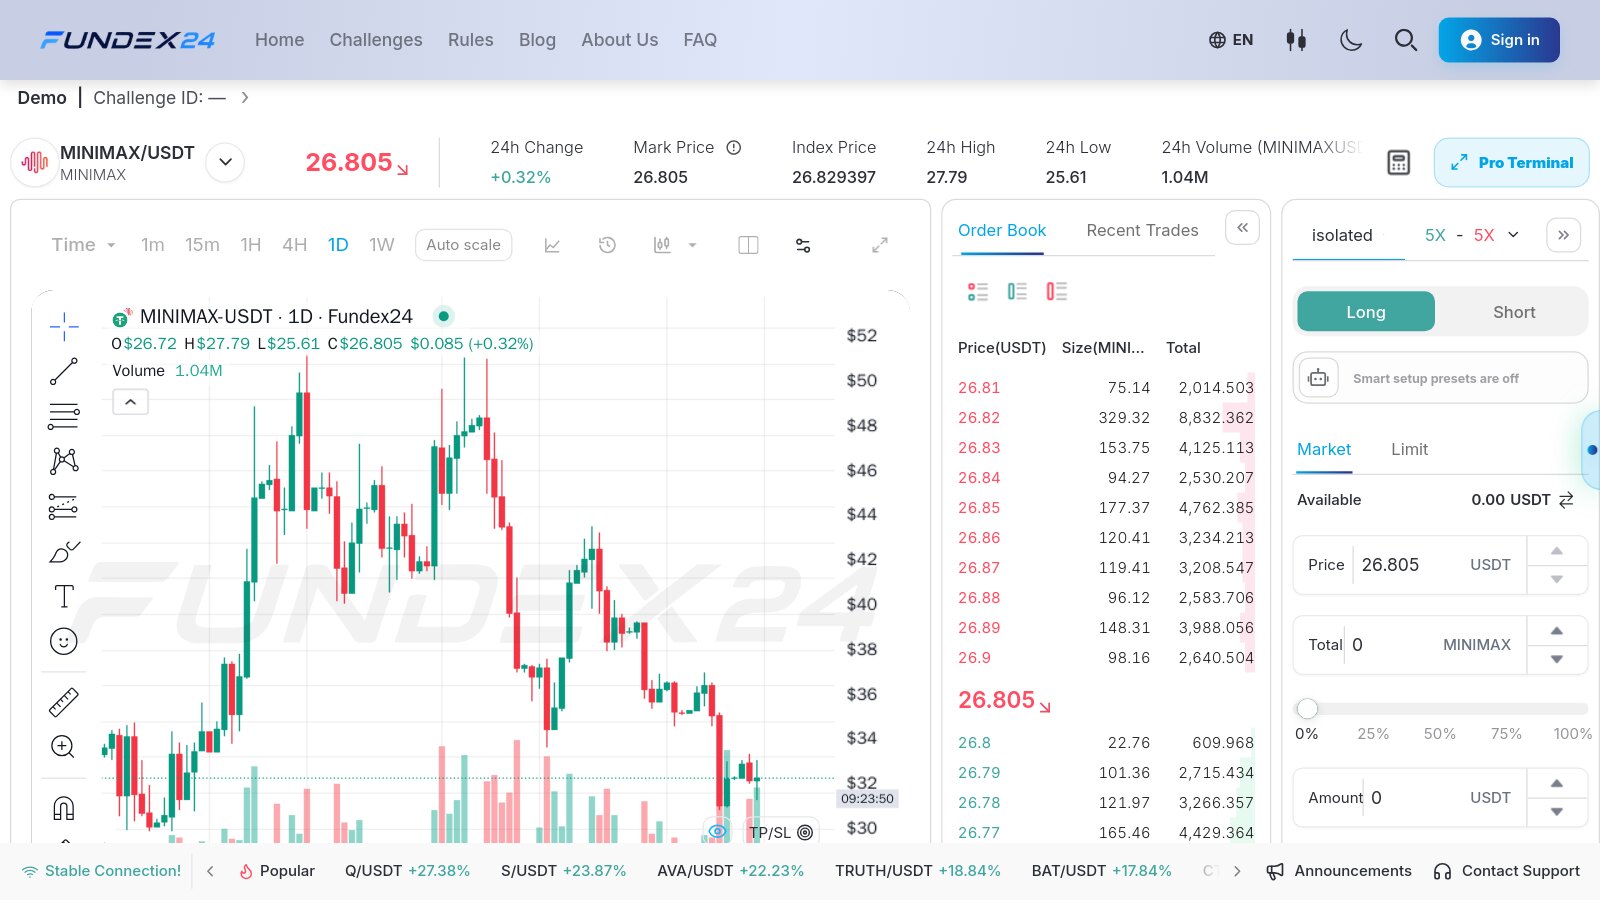The image size is (1600, 900).
Task: Open the candlestick settings icon in the header
Action: (x=1296, y=40)
